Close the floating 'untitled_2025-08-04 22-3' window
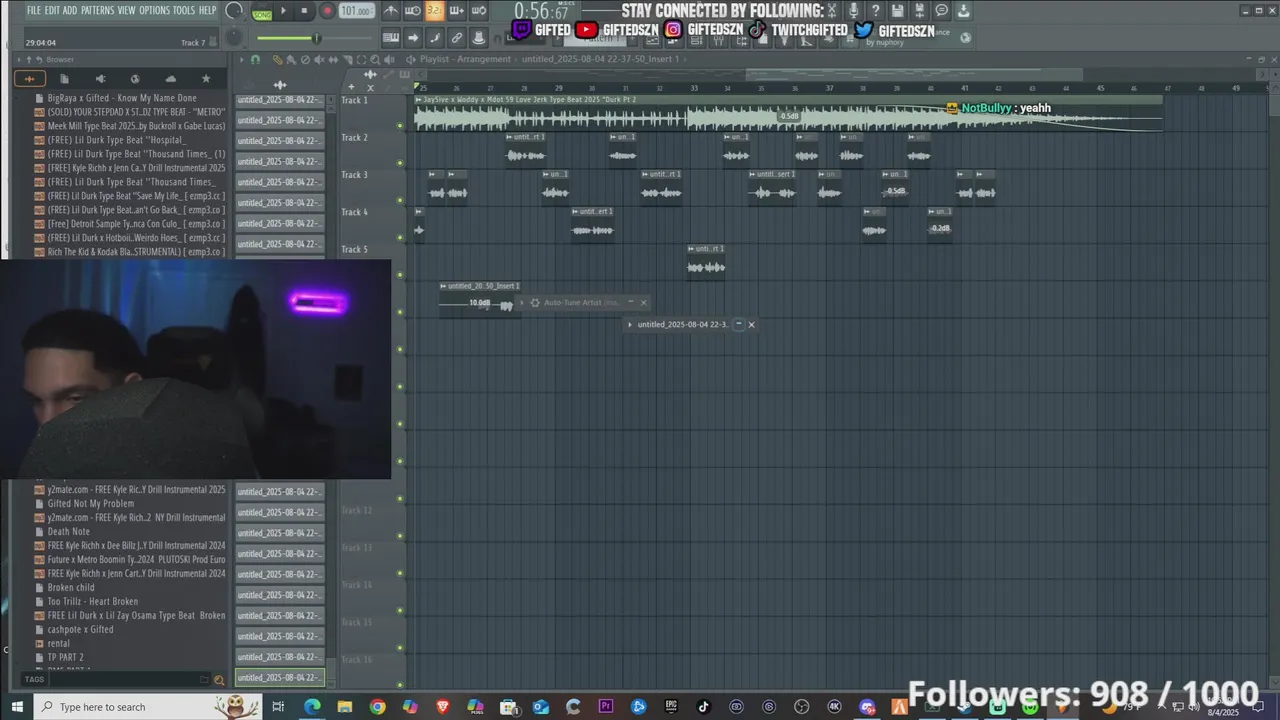Screen dimensions: 1280x720 [751, 324]
